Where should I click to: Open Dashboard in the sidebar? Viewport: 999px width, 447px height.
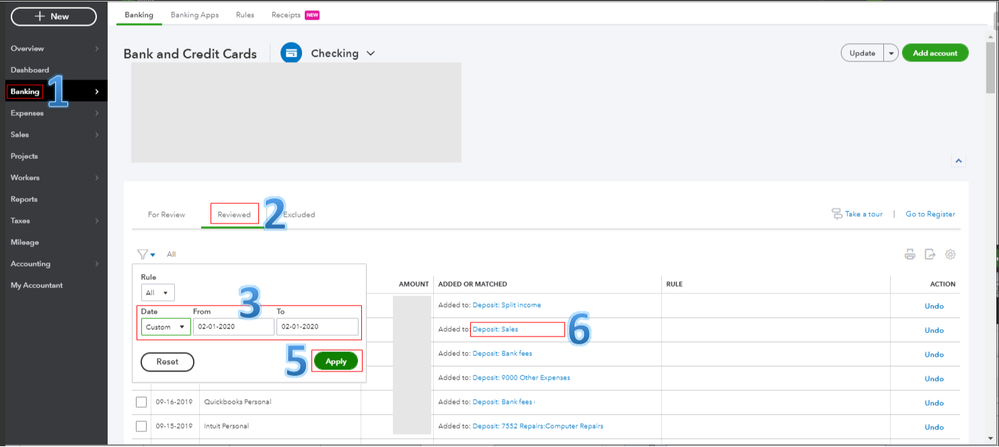point(29,70)
